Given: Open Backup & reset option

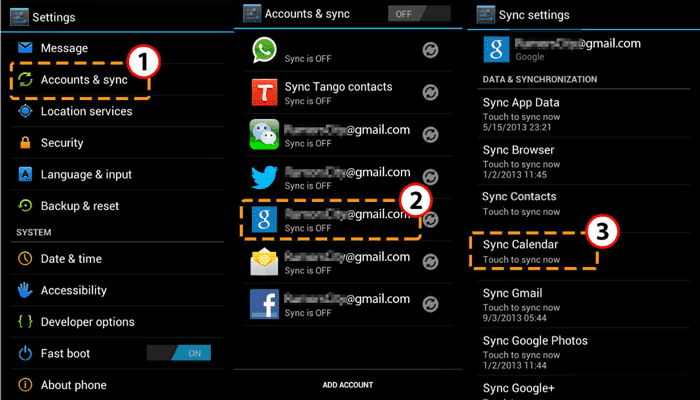Looking at the screenshot, I should 80,206.
